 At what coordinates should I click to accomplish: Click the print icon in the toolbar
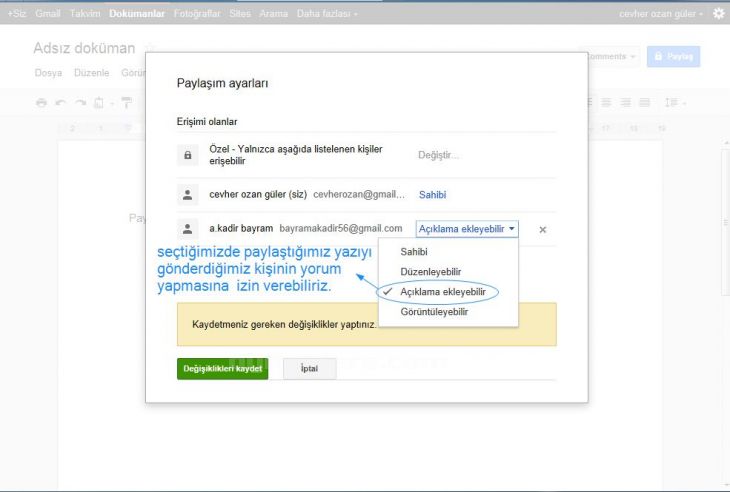(41, 102)
